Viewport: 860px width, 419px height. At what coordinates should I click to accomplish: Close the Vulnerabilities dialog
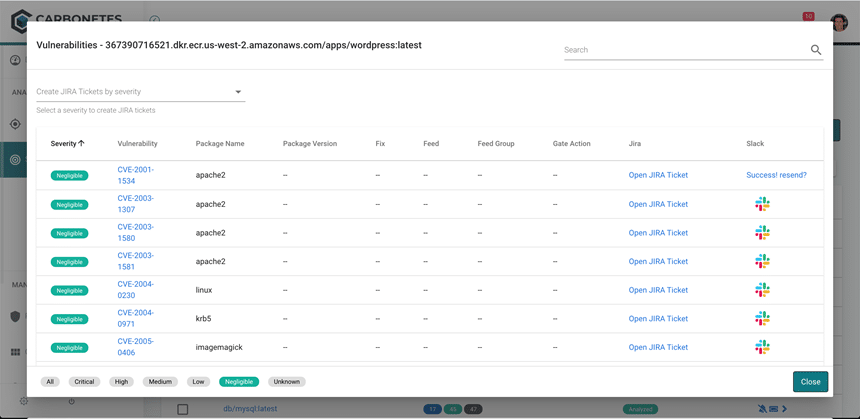click(810, 382)
